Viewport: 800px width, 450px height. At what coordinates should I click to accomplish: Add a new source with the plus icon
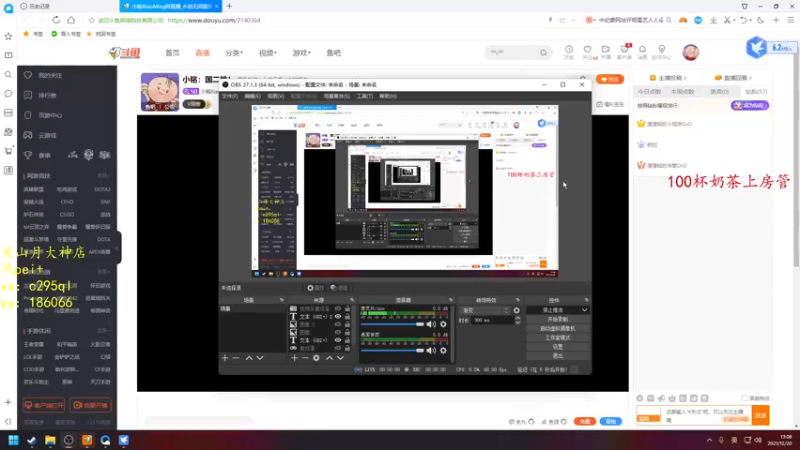pyautogui.click(x=294, y=358)
